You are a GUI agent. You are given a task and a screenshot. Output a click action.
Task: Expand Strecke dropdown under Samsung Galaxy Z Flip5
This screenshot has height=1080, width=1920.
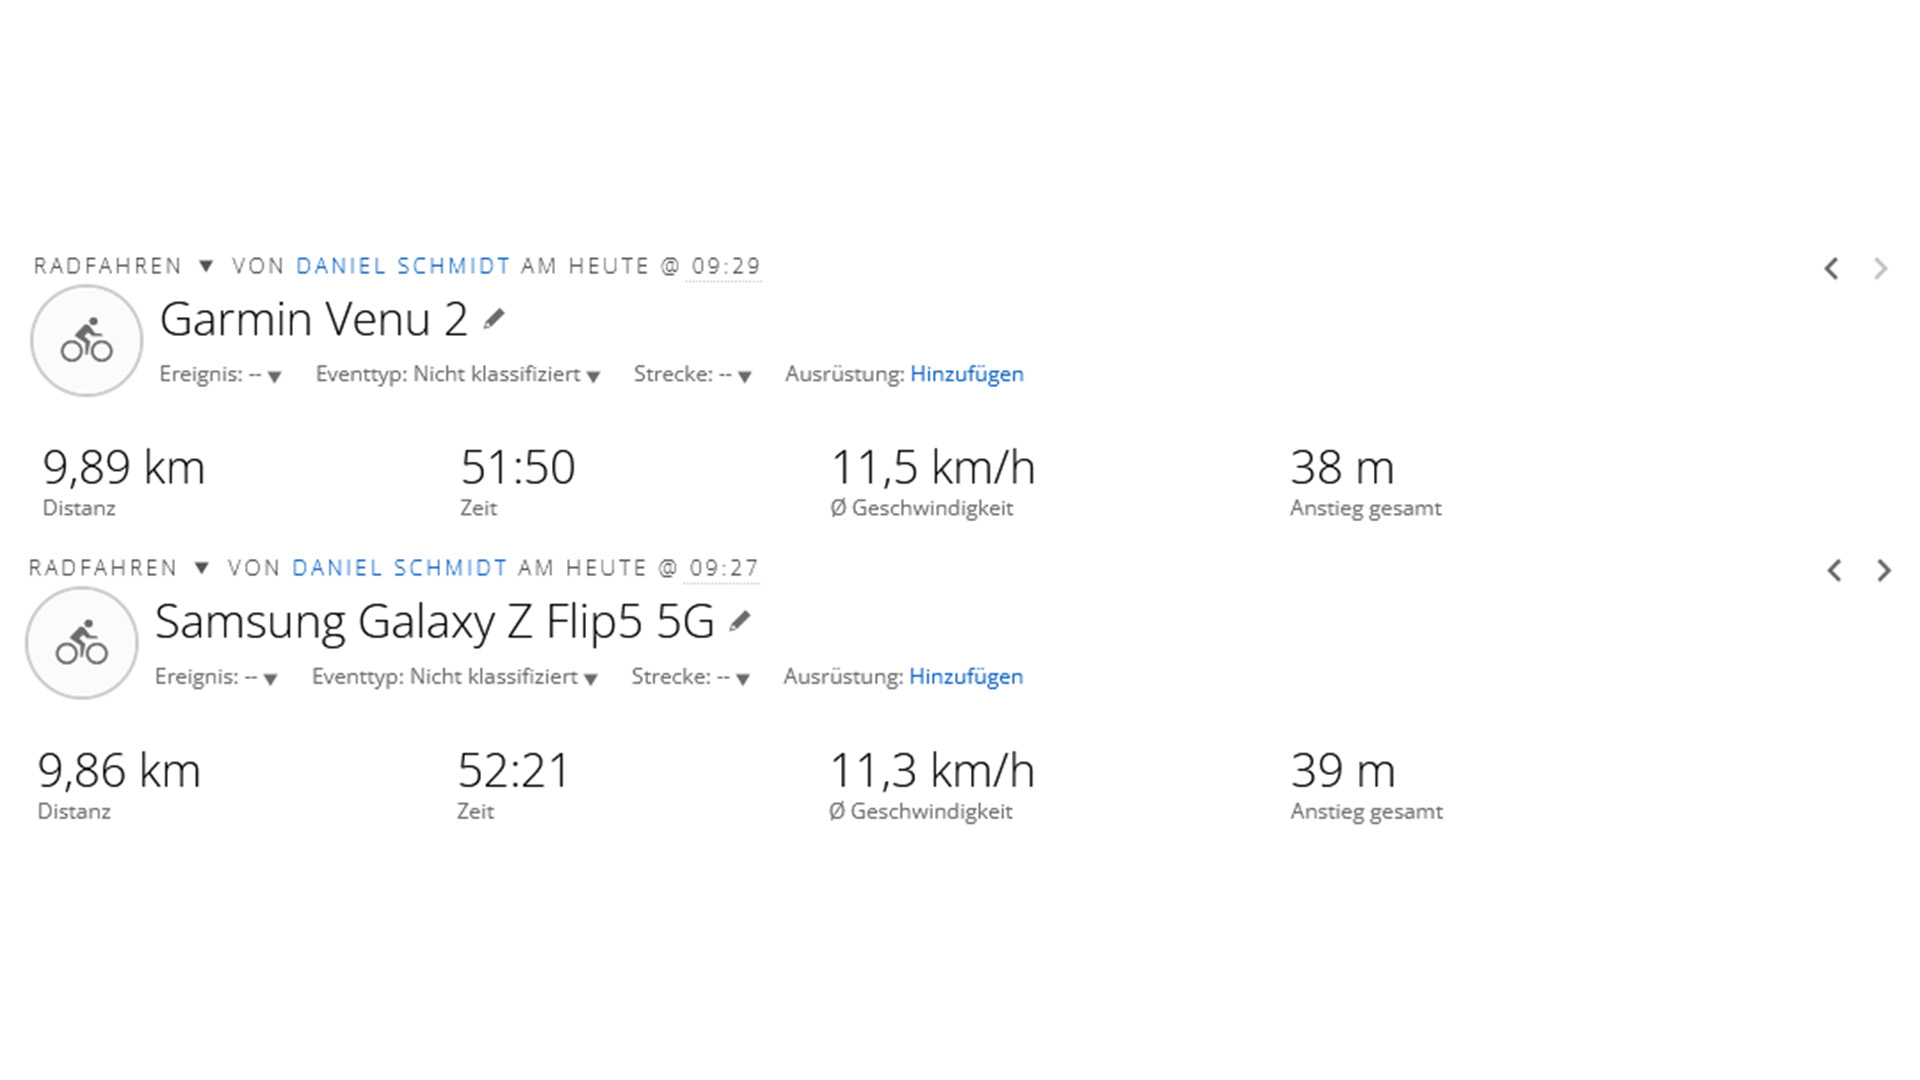(x=742, y=679)
